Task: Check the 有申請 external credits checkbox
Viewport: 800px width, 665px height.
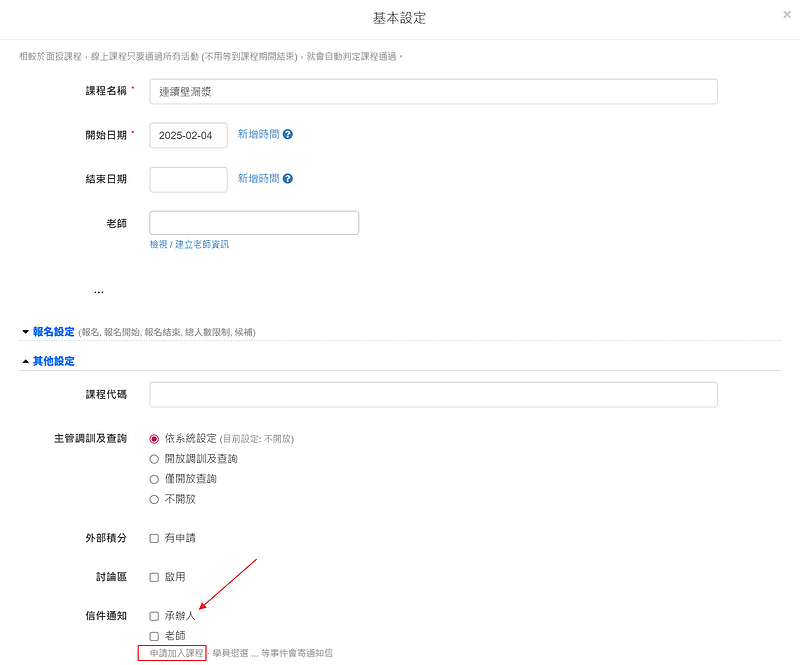Action: (x=154, y=538)
